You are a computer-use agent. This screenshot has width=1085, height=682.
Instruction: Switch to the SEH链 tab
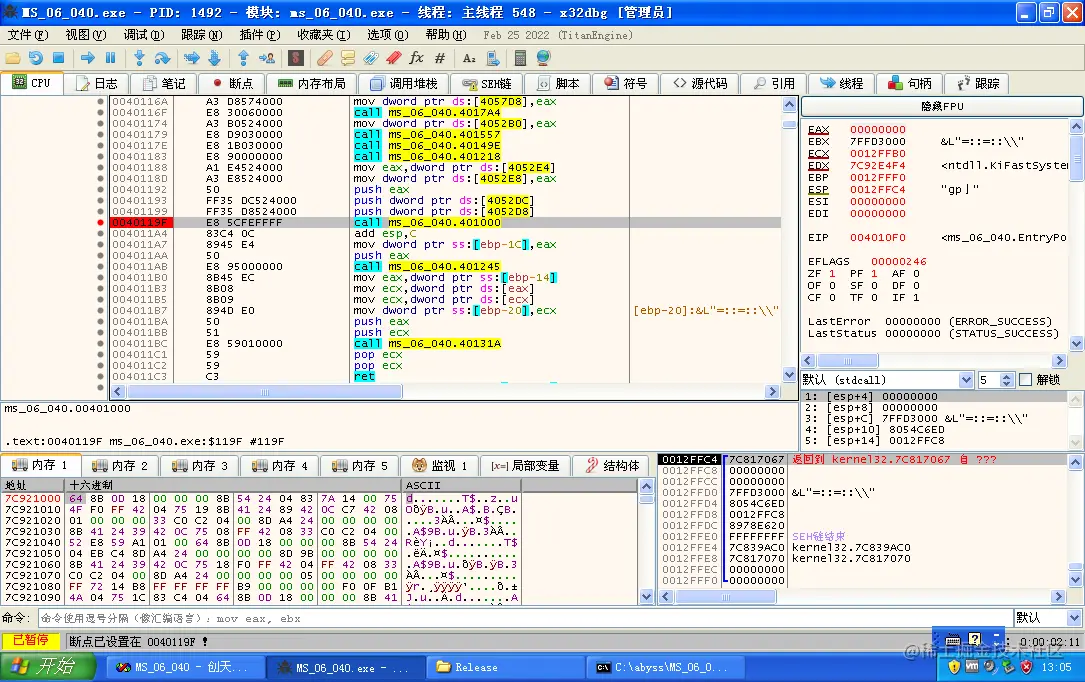(x=487, y=84)
